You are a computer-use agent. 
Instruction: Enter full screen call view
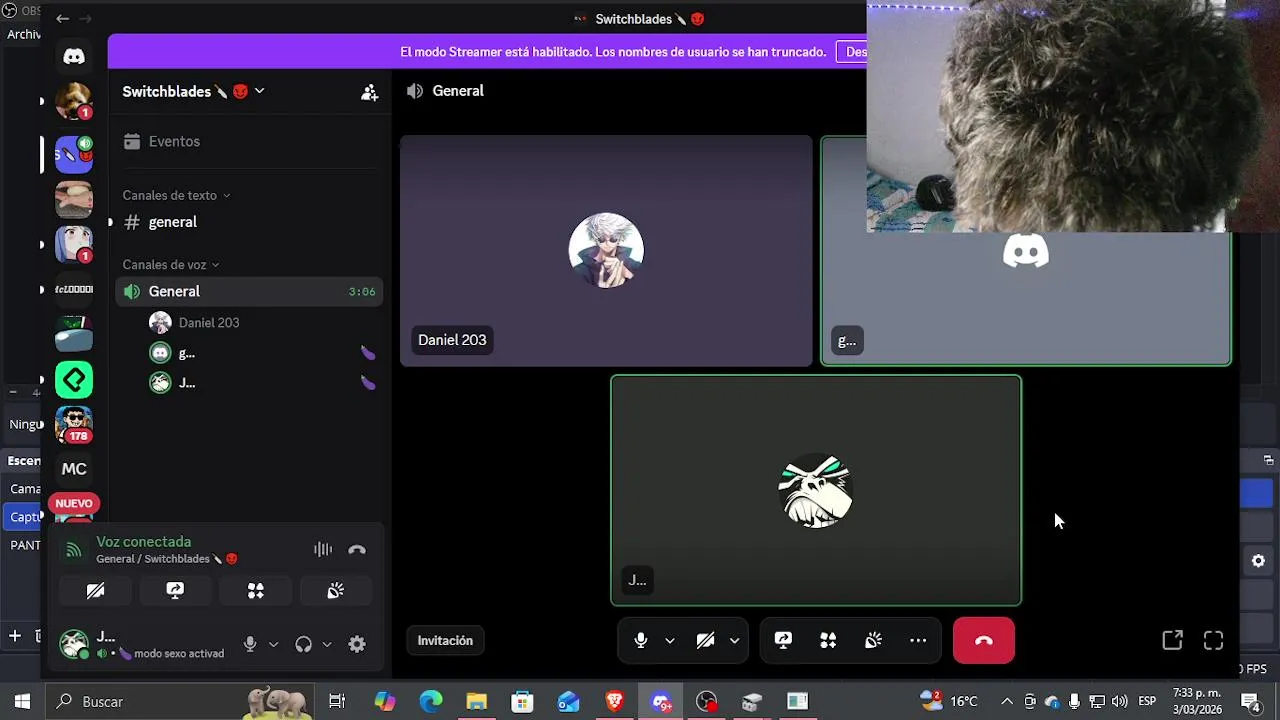point(1213,641)
